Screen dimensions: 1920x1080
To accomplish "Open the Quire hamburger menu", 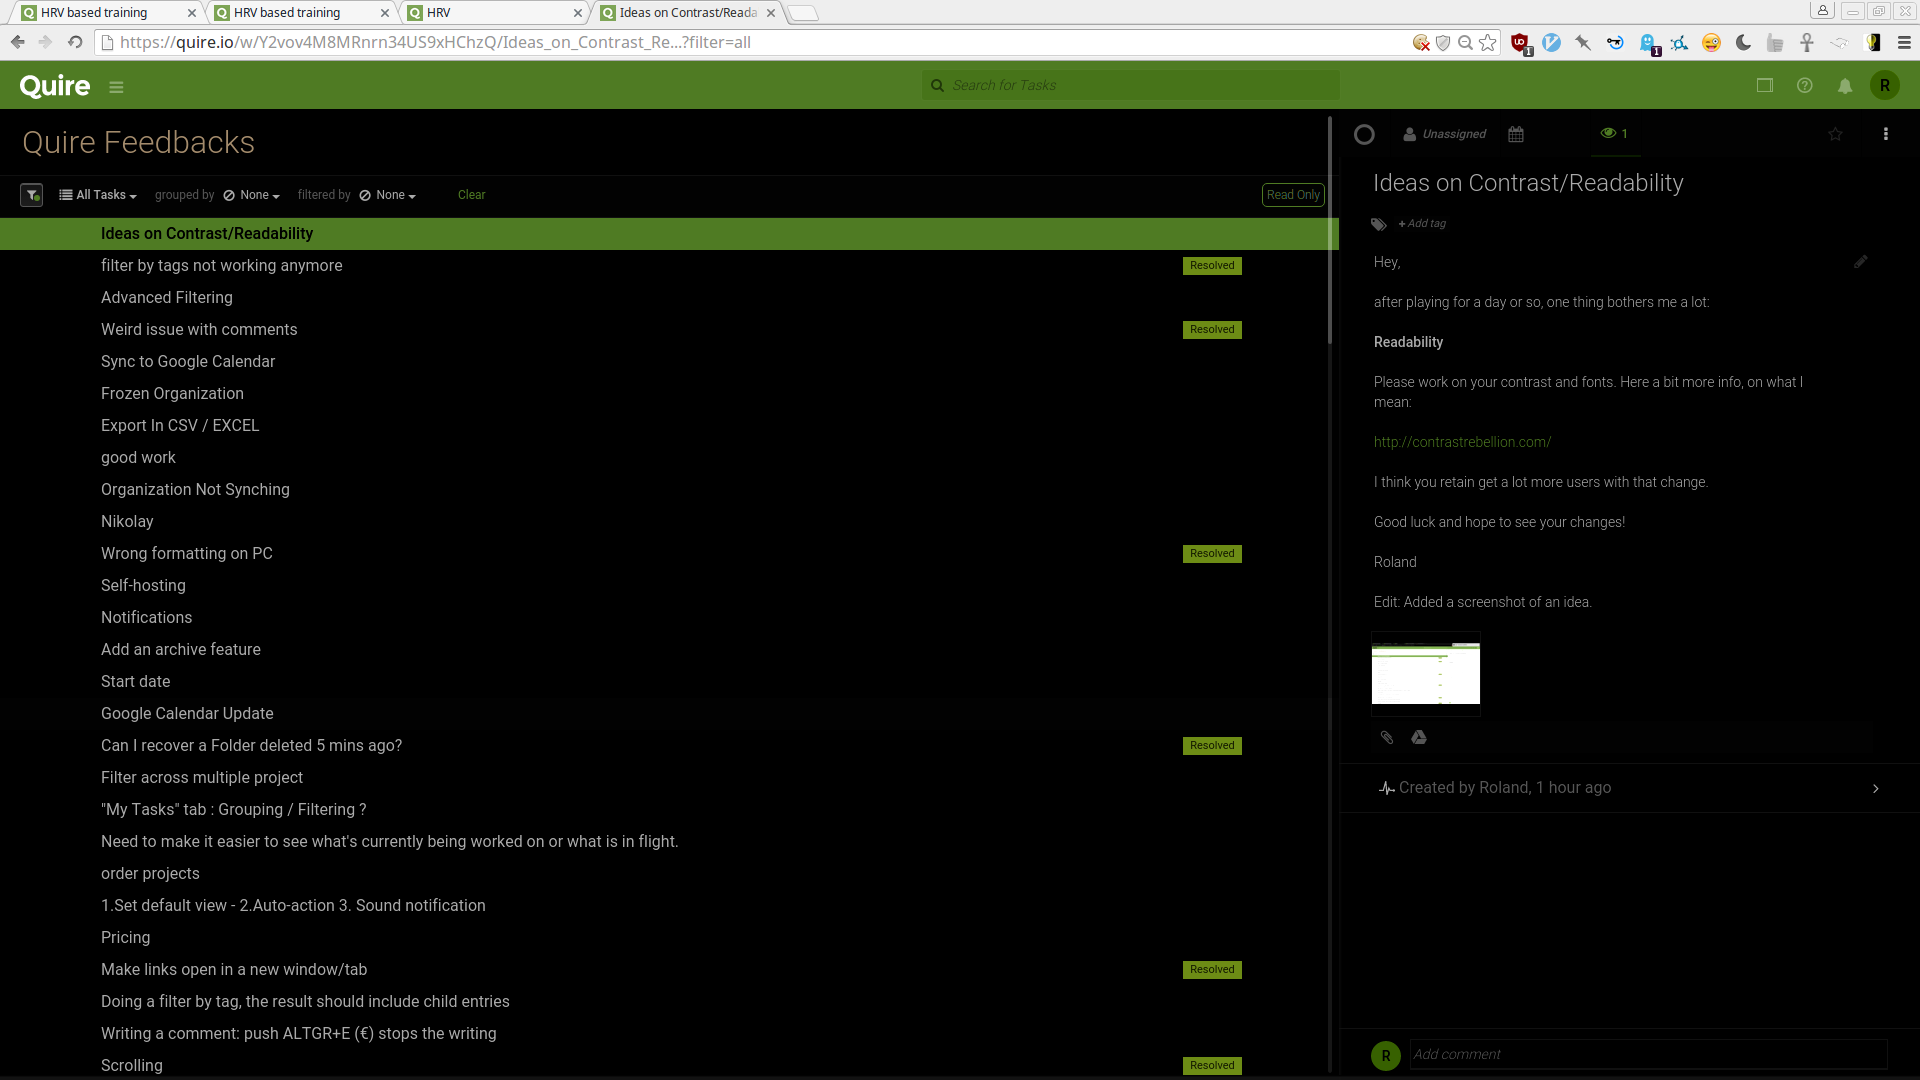I will [x=116, y=87].
